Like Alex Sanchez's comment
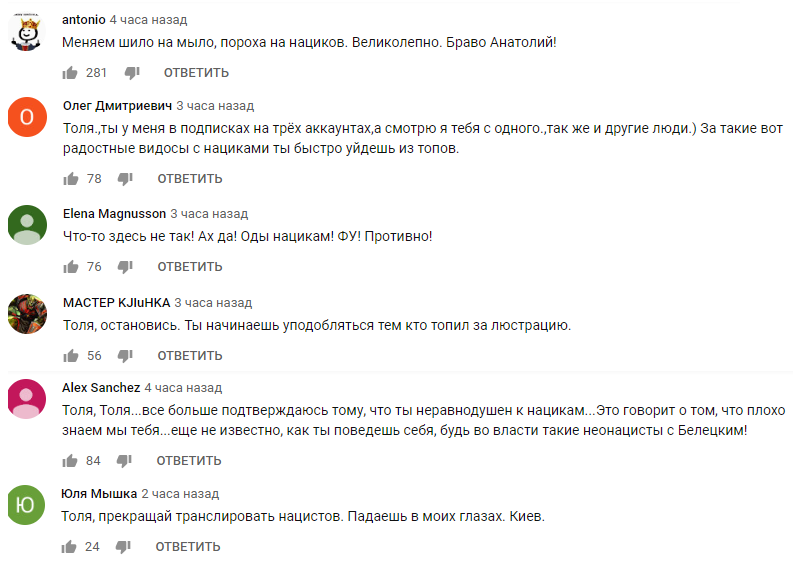Viewport: 799px width, 566px height. tap(70, 461)
